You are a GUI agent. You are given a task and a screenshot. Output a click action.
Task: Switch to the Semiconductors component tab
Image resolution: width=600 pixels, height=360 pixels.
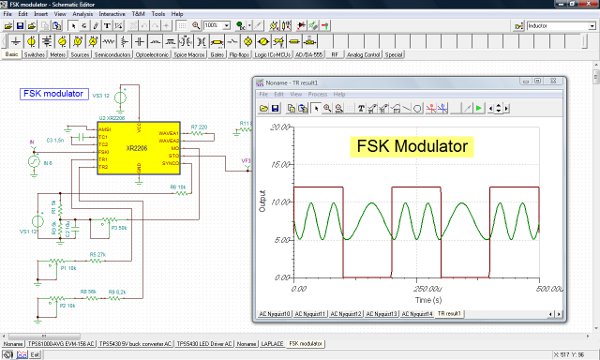click(112, 55)
